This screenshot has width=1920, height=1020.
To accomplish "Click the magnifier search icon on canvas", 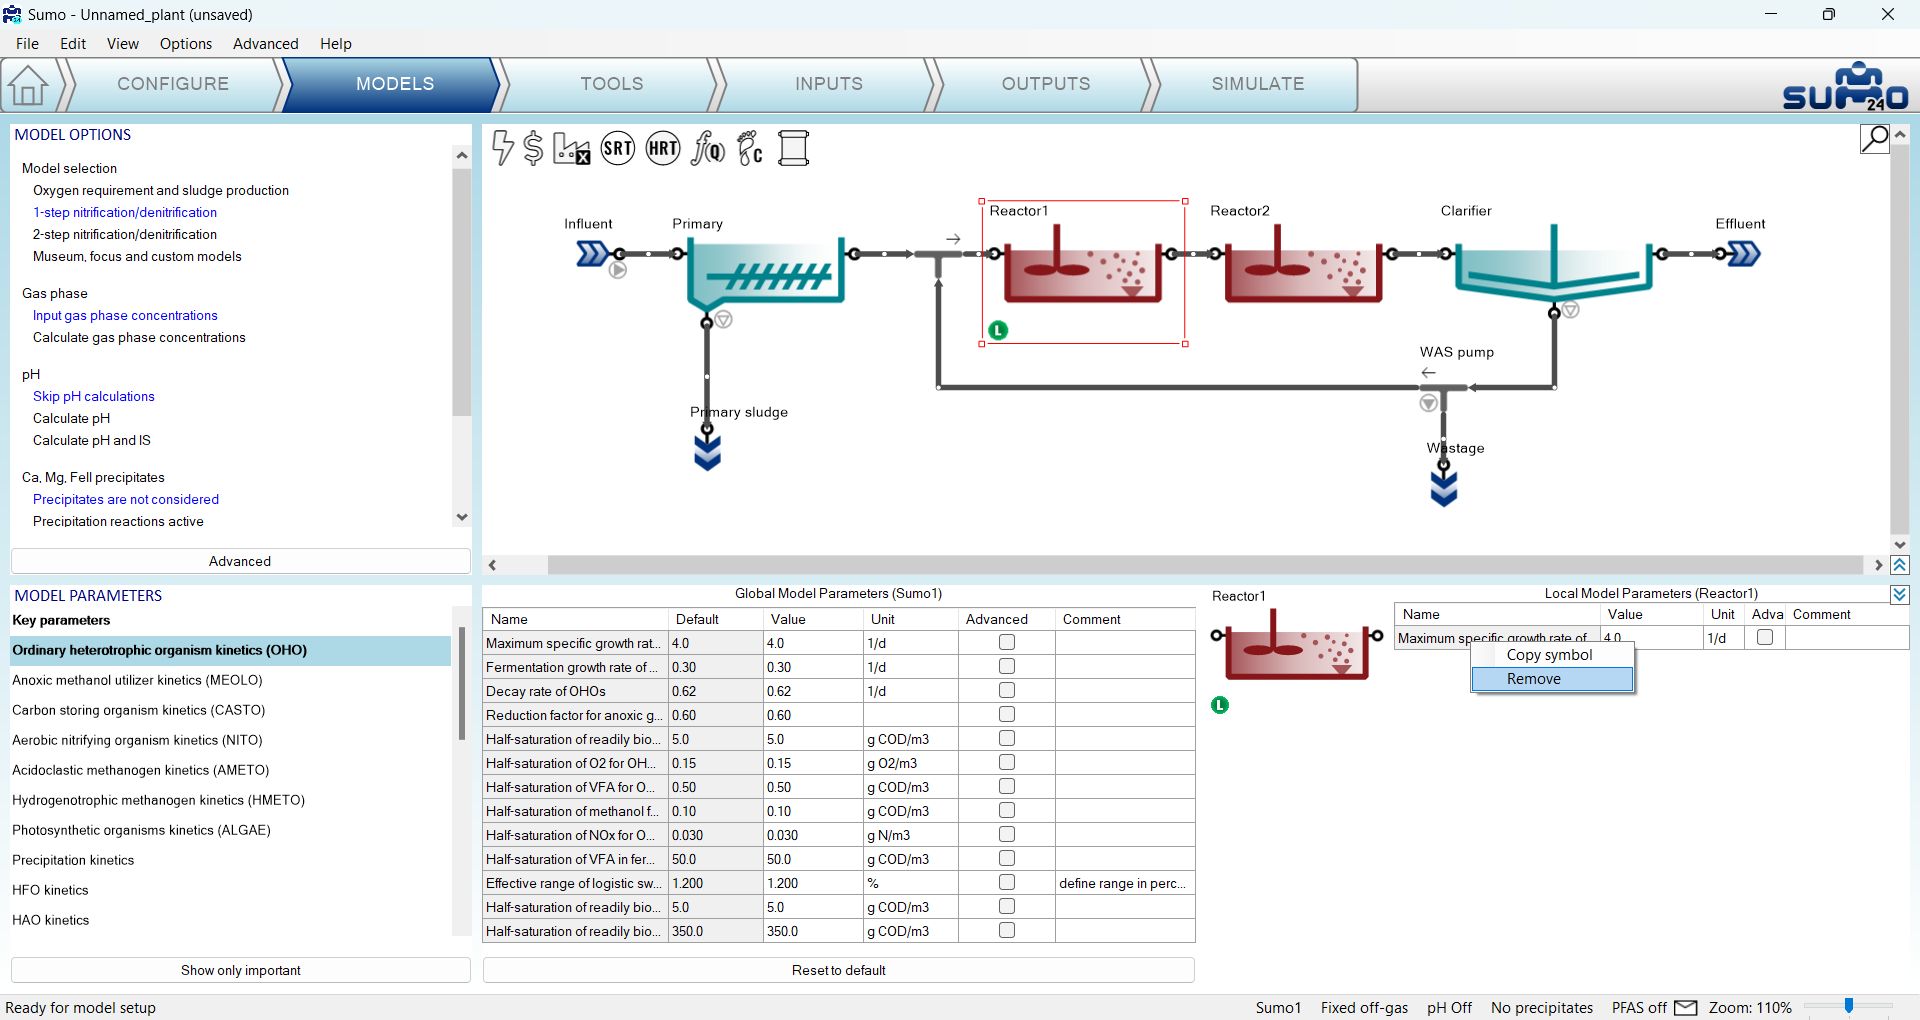I will [x=1874, y=138].
